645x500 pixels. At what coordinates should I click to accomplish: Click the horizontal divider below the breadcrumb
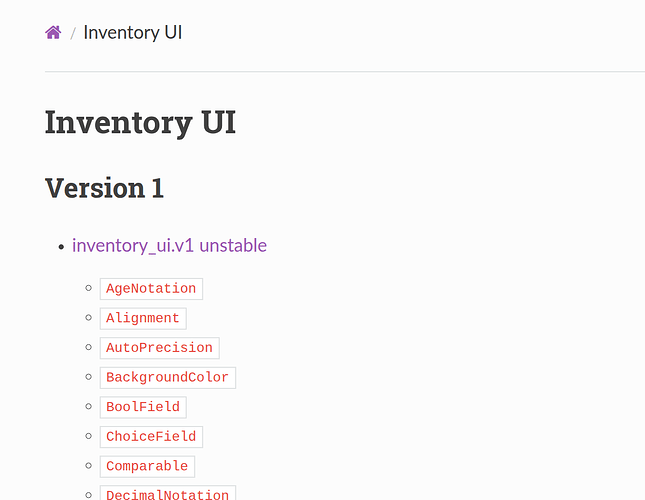tap(345, 72)
